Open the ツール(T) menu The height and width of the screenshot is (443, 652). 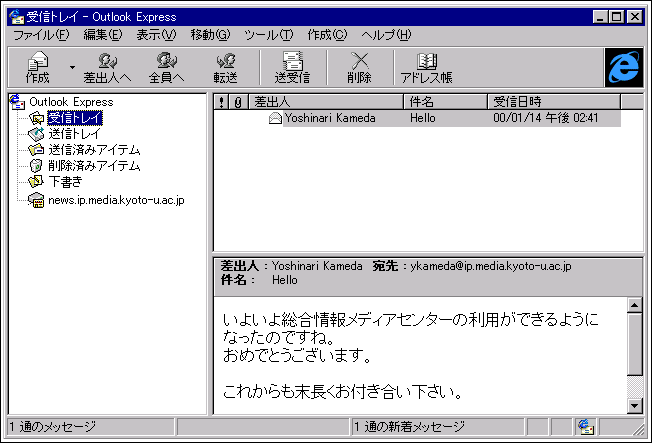(269, 35)
